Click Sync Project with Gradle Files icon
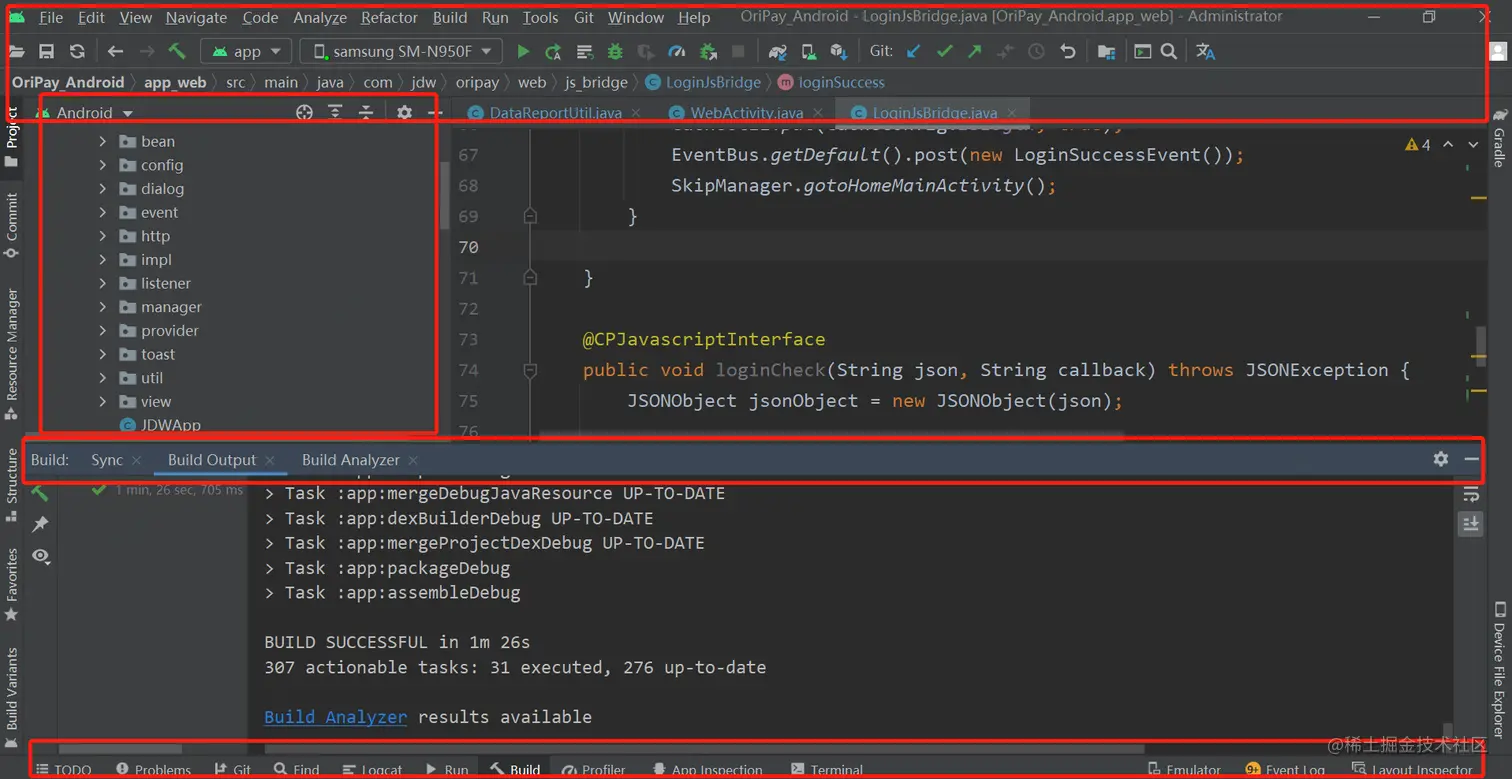1512x779 pixels. [x=777, y=51]
